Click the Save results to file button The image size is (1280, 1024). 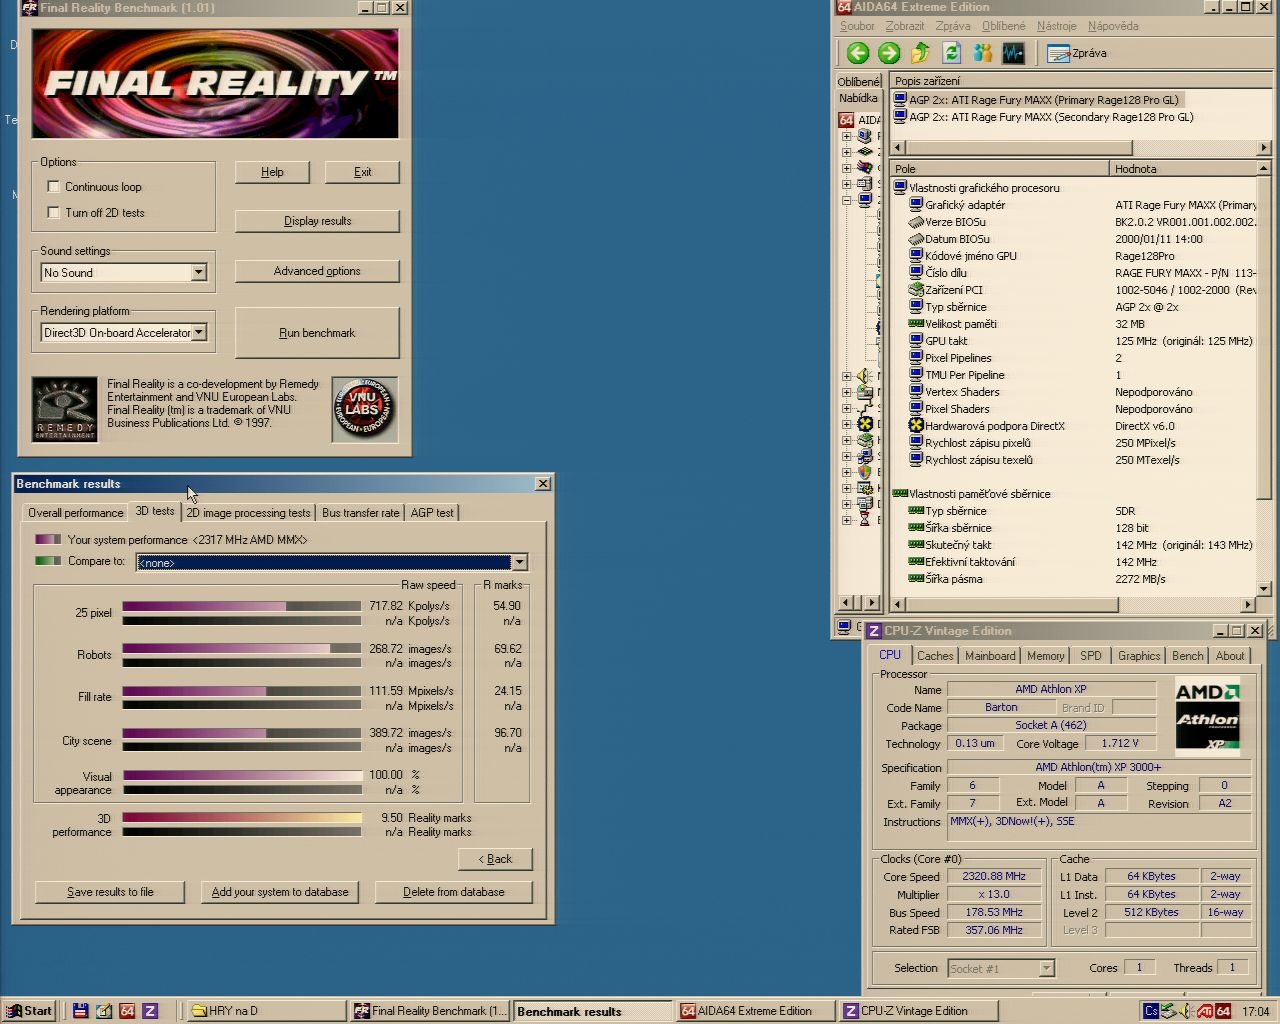110,892
